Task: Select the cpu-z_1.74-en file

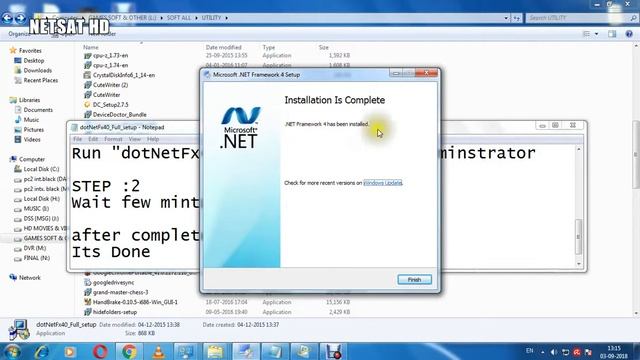Action: pyautogui.click(x=110, y=65)
